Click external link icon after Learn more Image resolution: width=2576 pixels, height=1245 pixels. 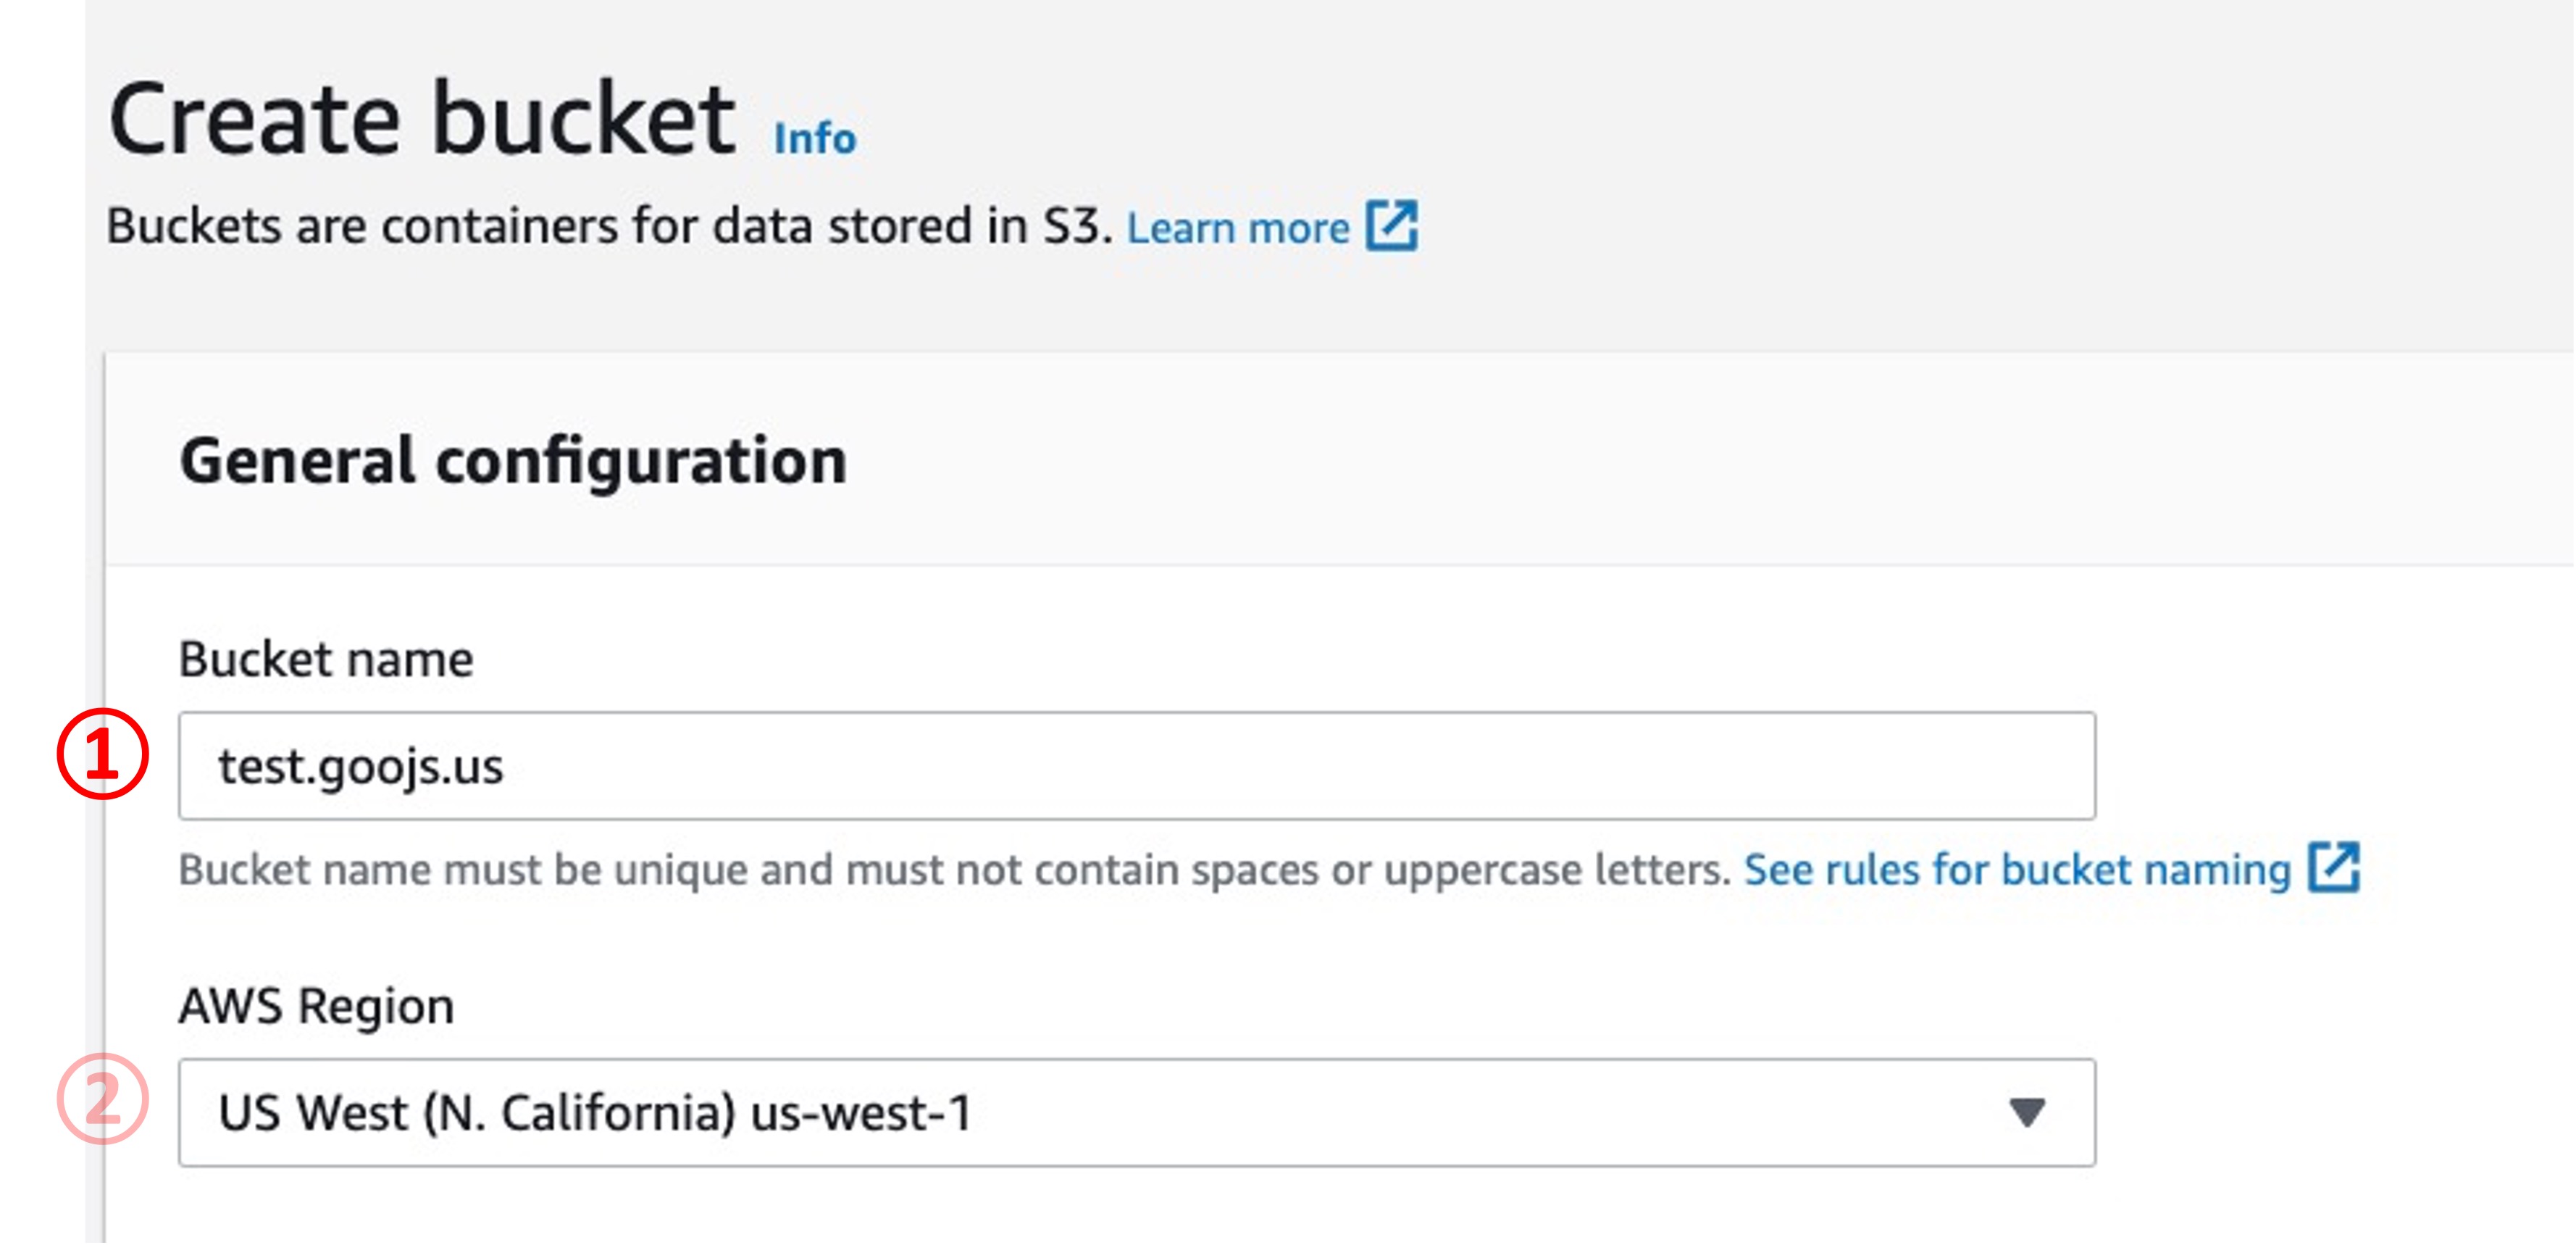(x=1392, y=226)
